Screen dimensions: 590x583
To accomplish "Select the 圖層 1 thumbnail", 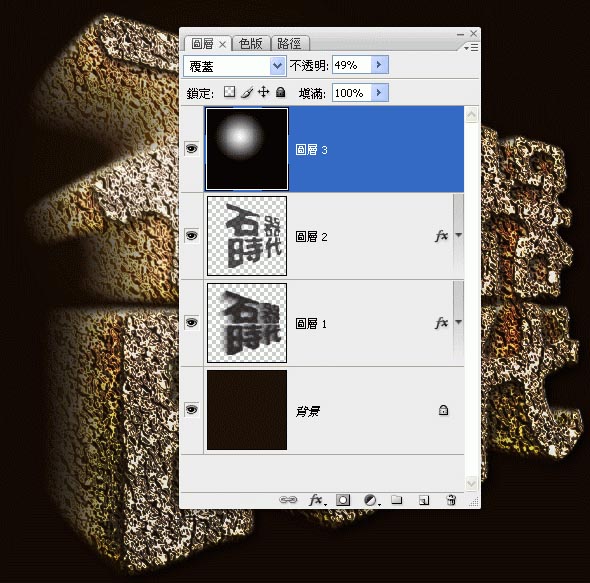I will pos(247,323).
